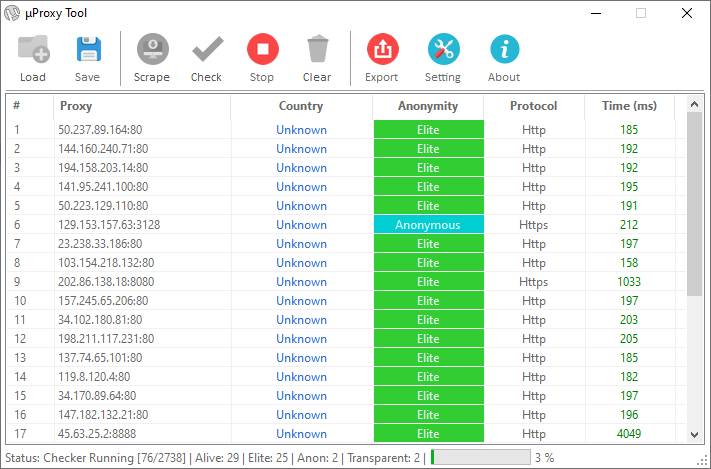Sort by the Anonymity column header

(428, 106)
